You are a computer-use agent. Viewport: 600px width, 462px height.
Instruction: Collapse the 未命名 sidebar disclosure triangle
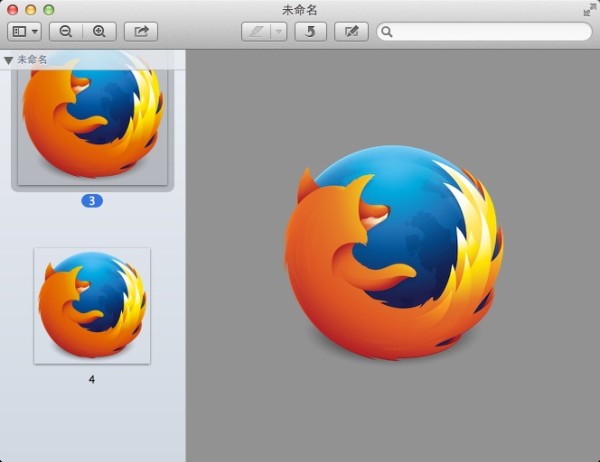click(x=9, y=60)
